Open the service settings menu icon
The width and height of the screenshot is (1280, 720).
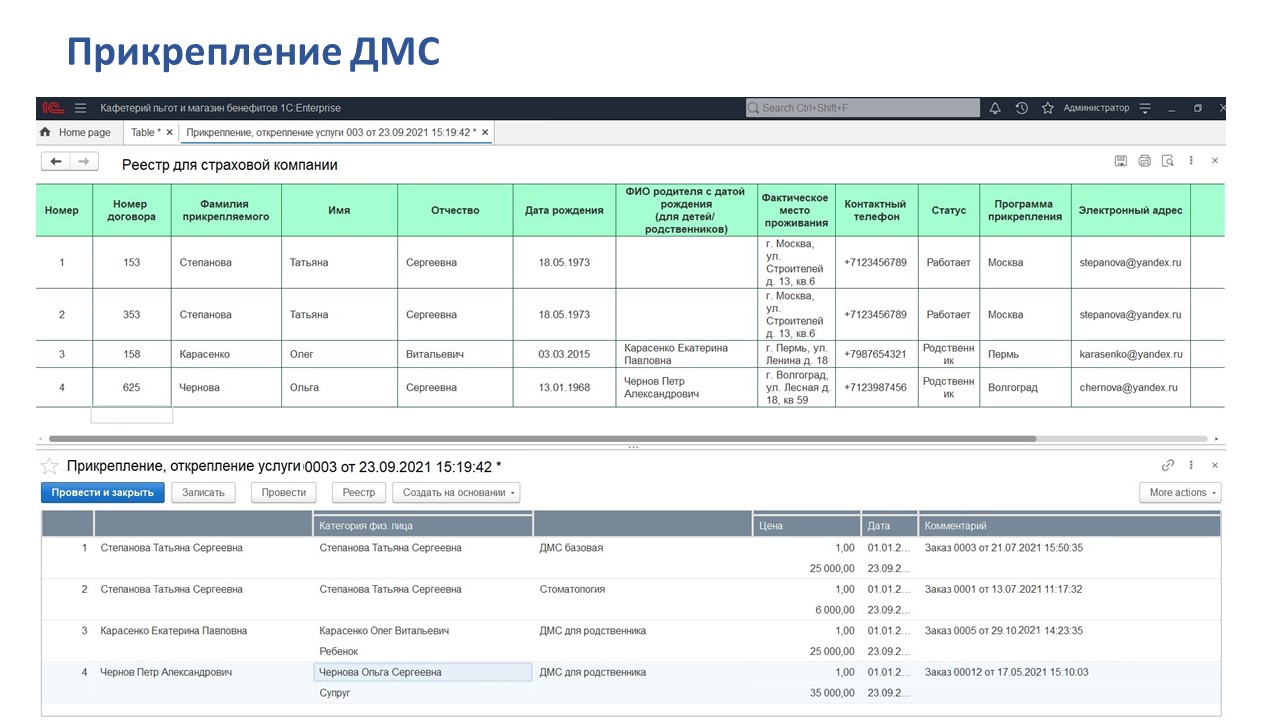(x=1145, y=108)
